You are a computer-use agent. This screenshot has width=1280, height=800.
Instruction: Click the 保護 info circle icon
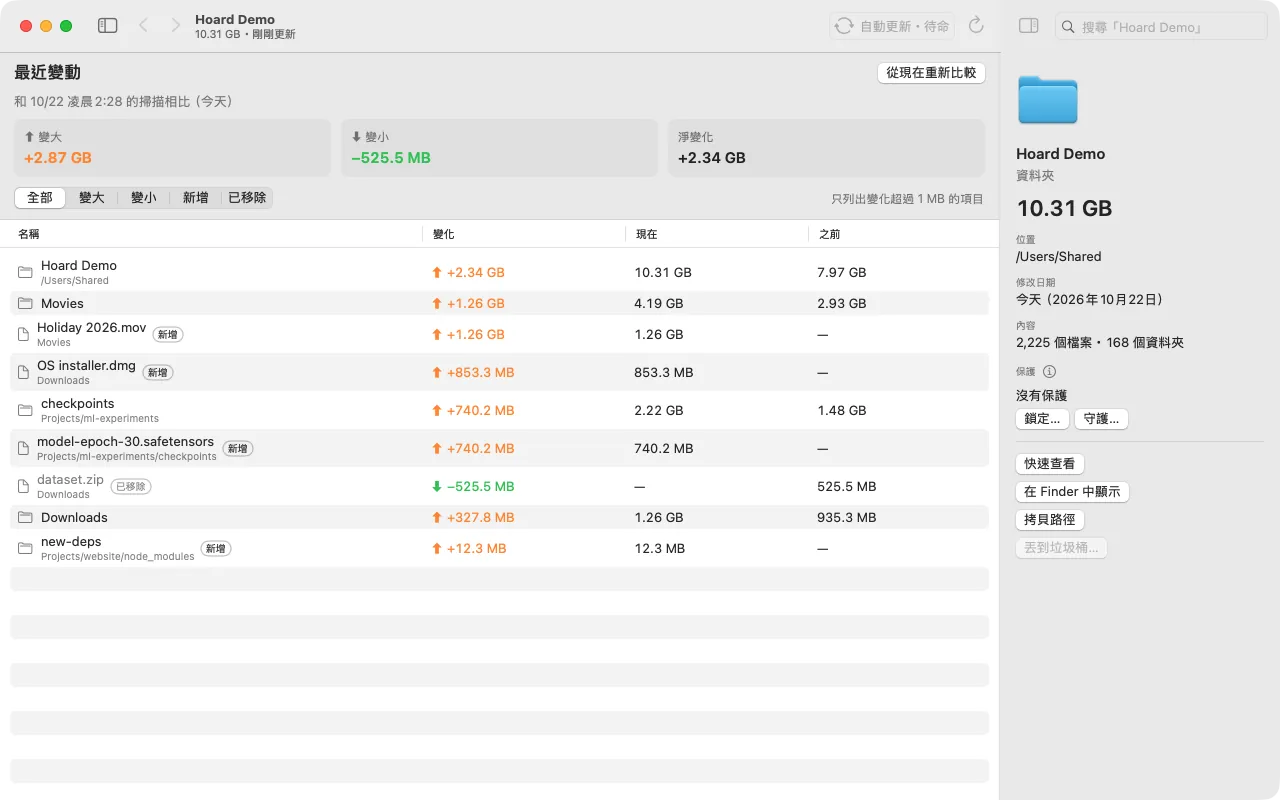point(1049,372)
